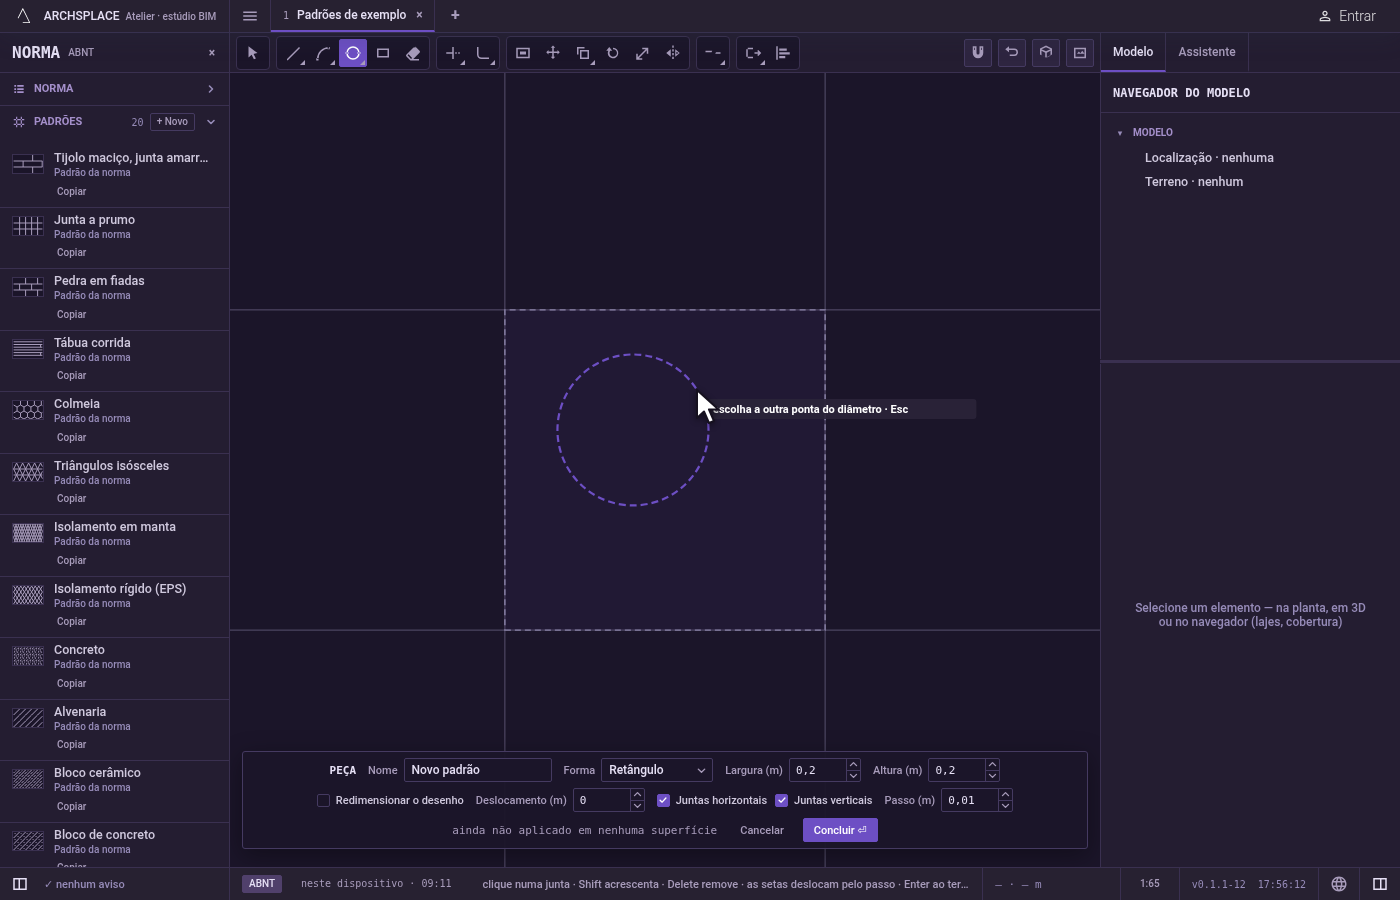1400x900 pixels.
Task: Click the Align-left tool icon
Action: 783,53
